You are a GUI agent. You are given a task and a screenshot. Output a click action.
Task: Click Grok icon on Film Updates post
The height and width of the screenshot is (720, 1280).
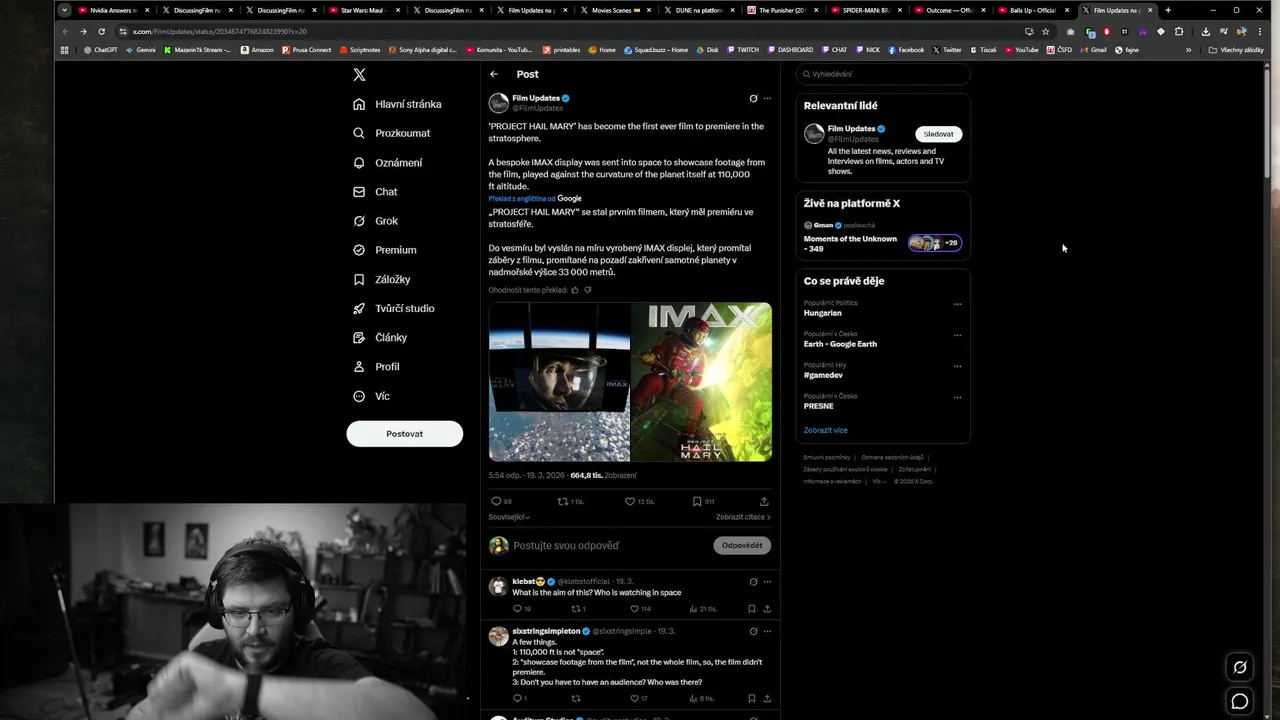tap(753, 98)
